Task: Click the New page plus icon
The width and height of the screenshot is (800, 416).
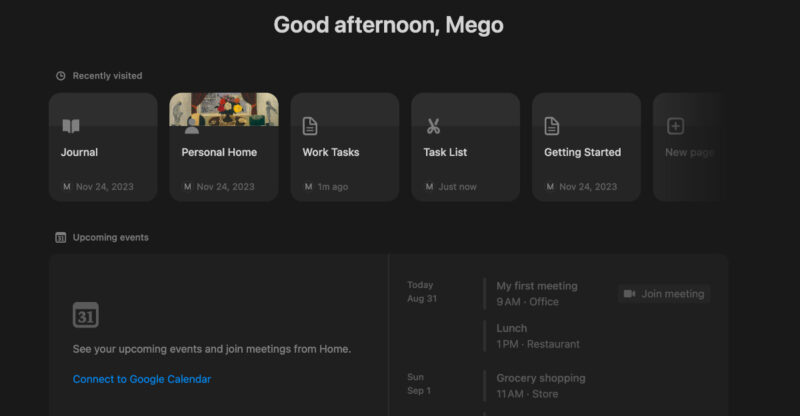Action: (x=676, y=126)
